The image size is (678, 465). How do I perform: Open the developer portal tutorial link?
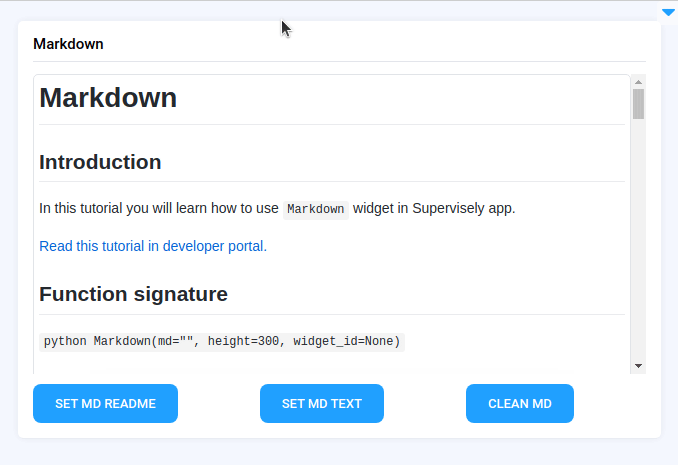coord(153,246)
